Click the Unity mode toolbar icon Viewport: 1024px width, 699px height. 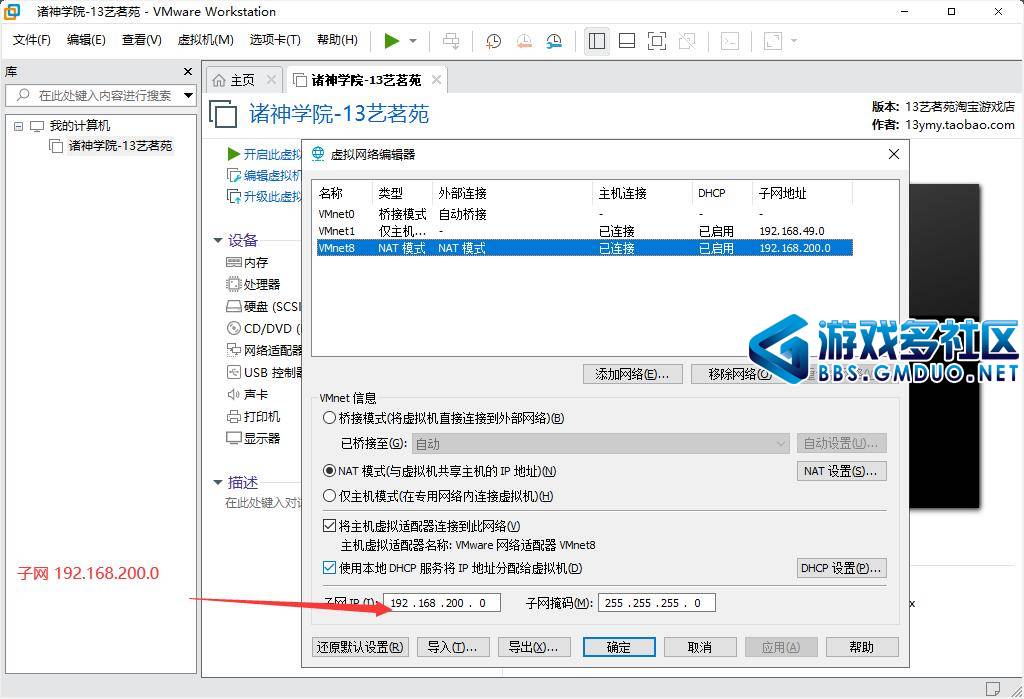[687, 41]
